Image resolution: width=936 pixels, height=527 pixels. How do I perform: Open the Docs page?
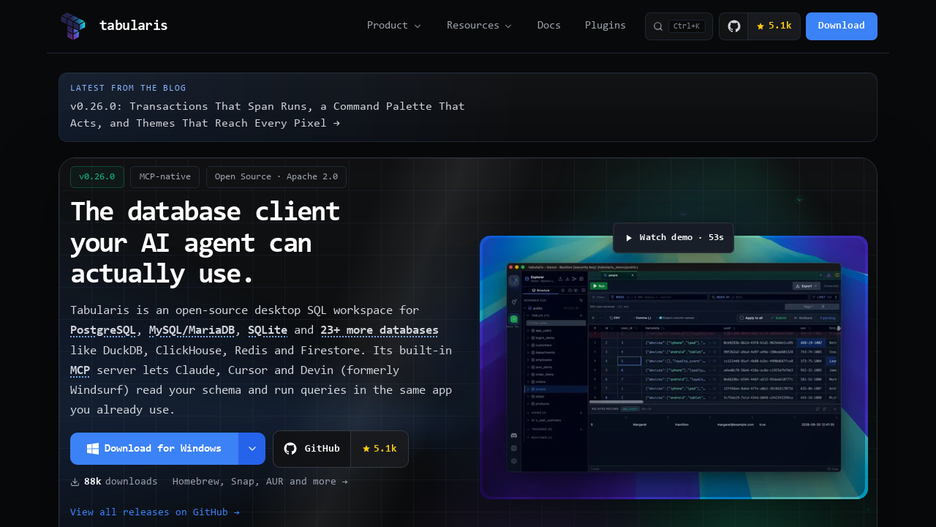click(549, 26)
